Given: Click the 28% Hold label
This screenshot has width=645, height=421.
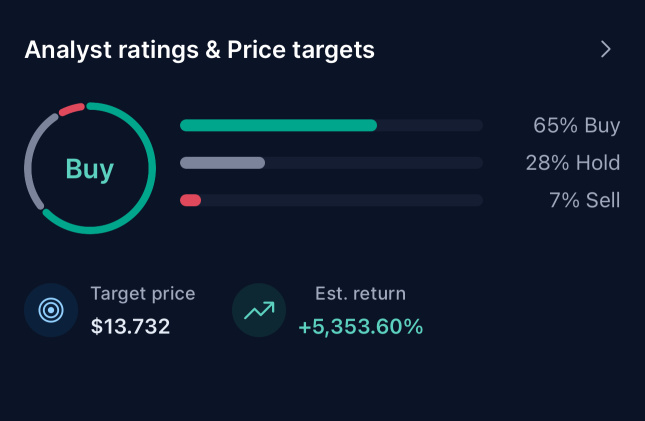Looking at the screenshot, I should tap(572, 163).
